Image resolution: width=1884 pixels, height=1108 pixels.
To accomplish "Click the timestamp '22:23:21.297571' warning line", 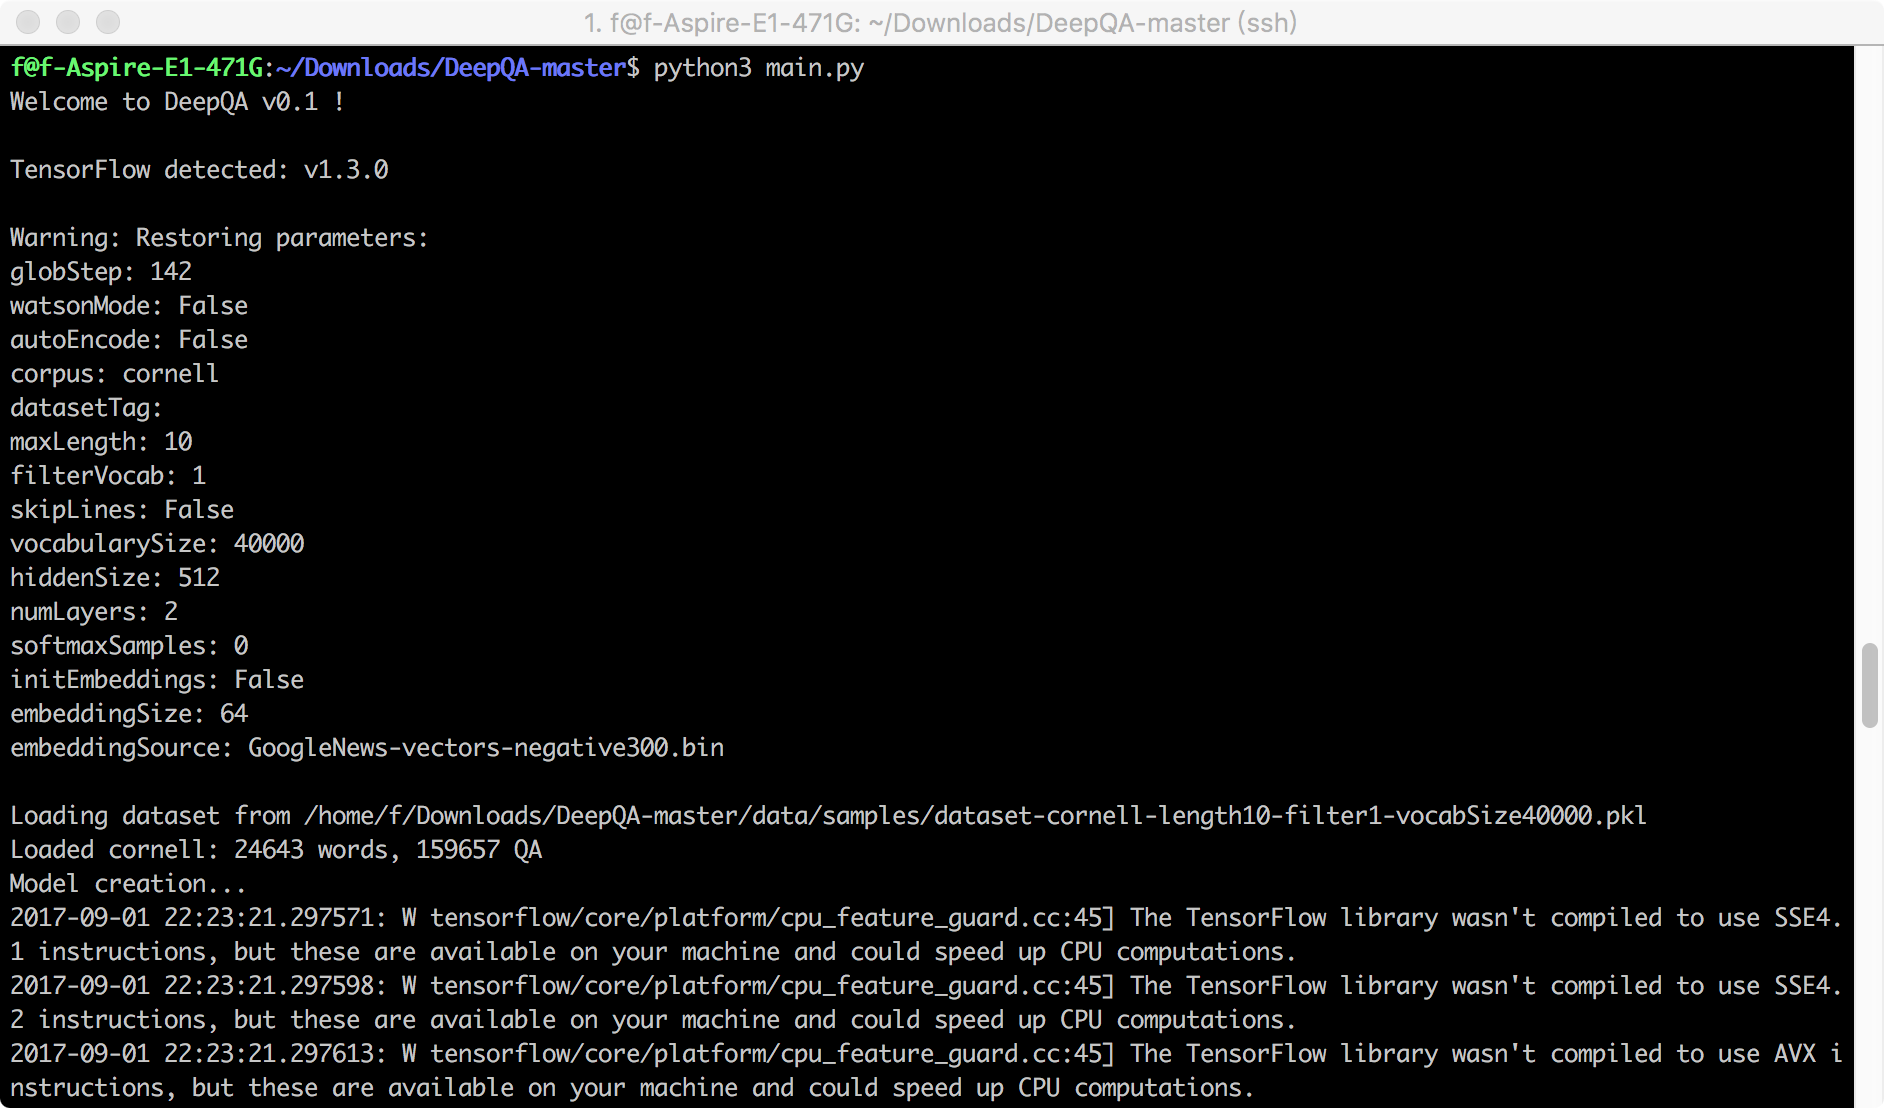I will 926,935.
